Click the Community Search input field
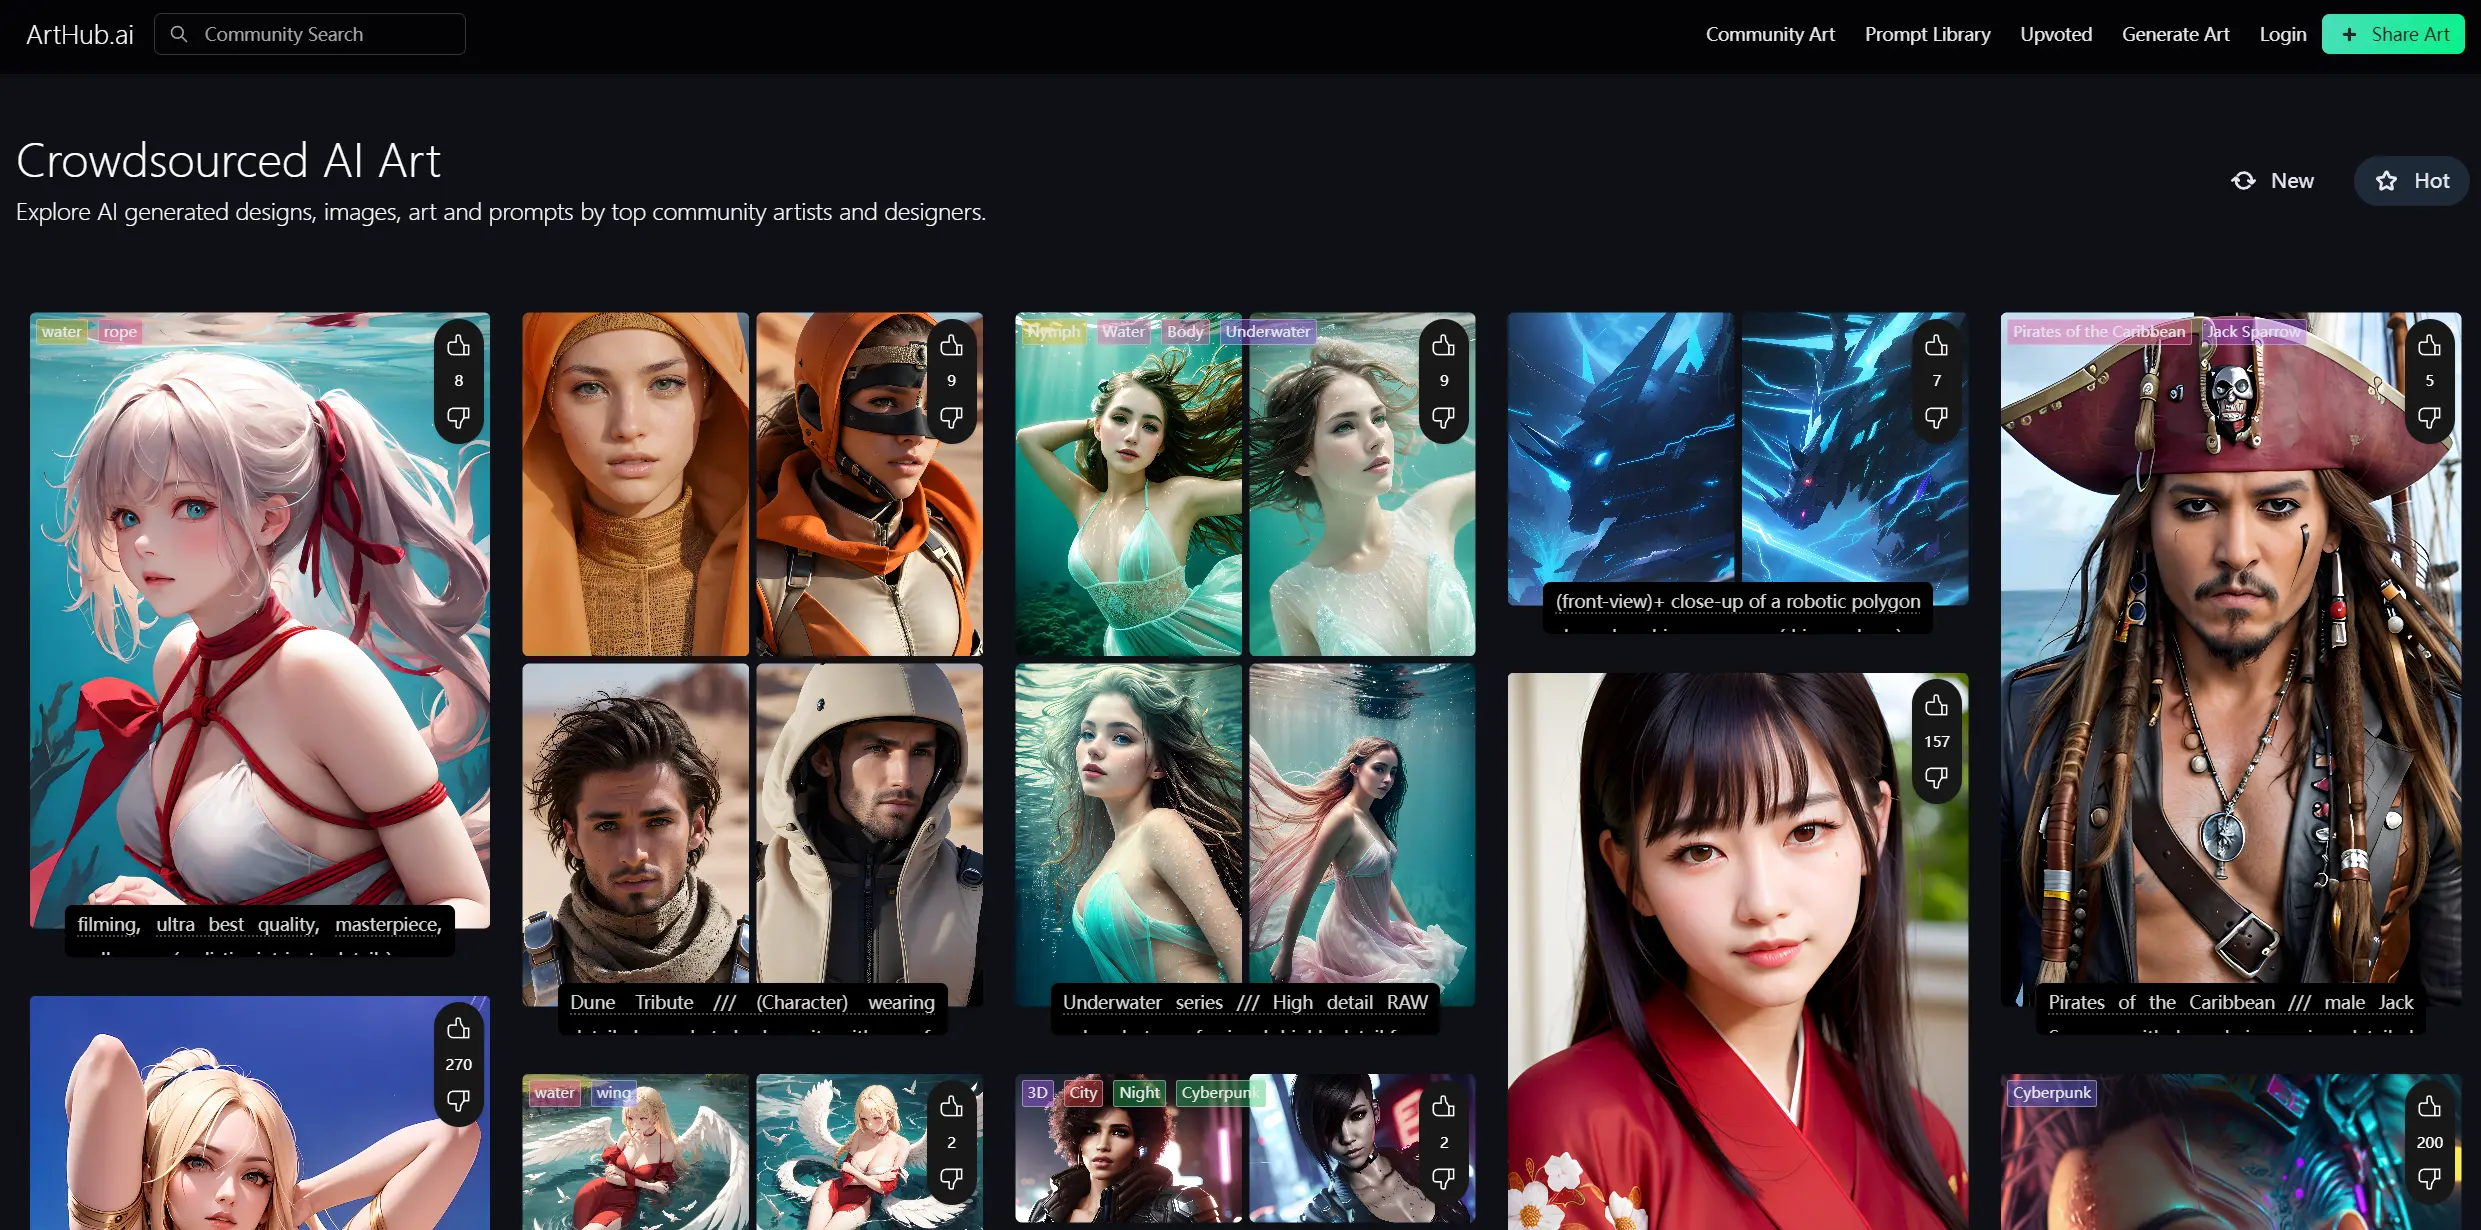Screen dimensions: 2481x1230 [310, 34]
